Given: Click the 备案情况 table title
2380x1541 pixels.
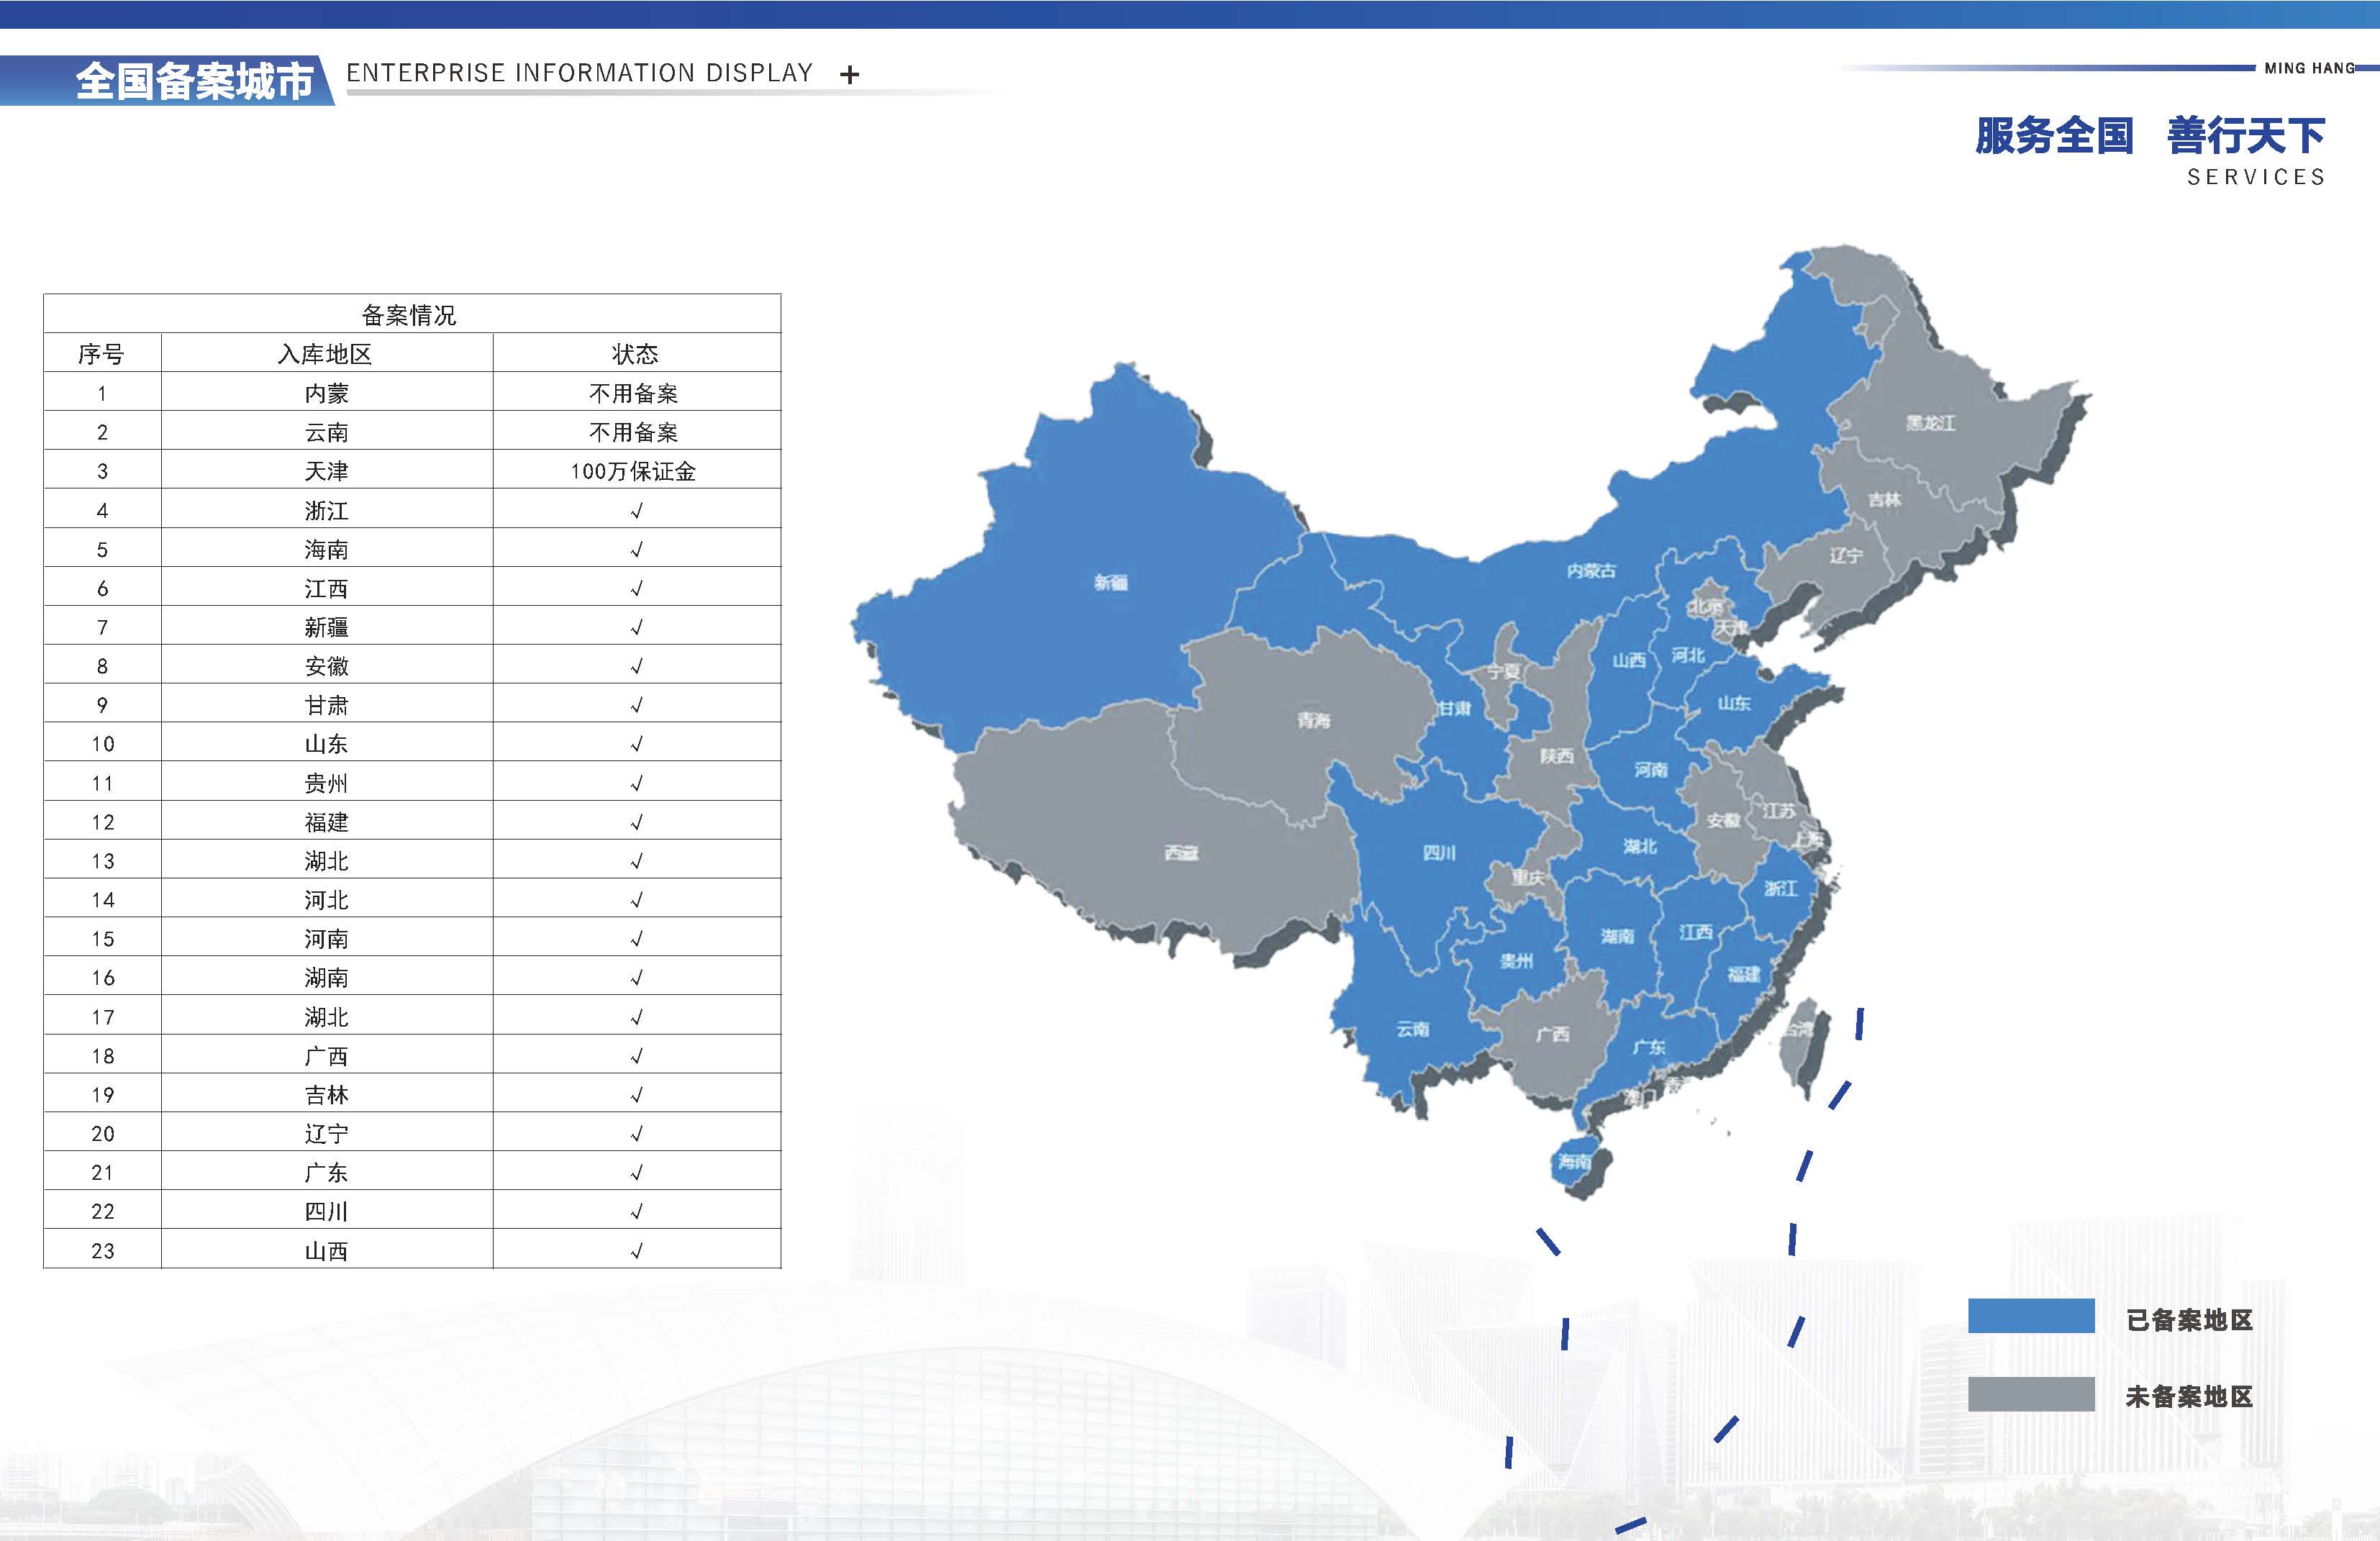Looking at the screenshot, I should click(x=409, y=315).
